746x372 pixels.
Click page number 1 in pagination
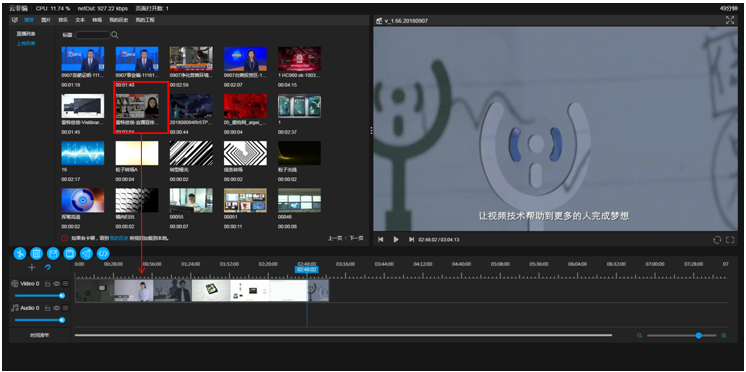point(346,238)
